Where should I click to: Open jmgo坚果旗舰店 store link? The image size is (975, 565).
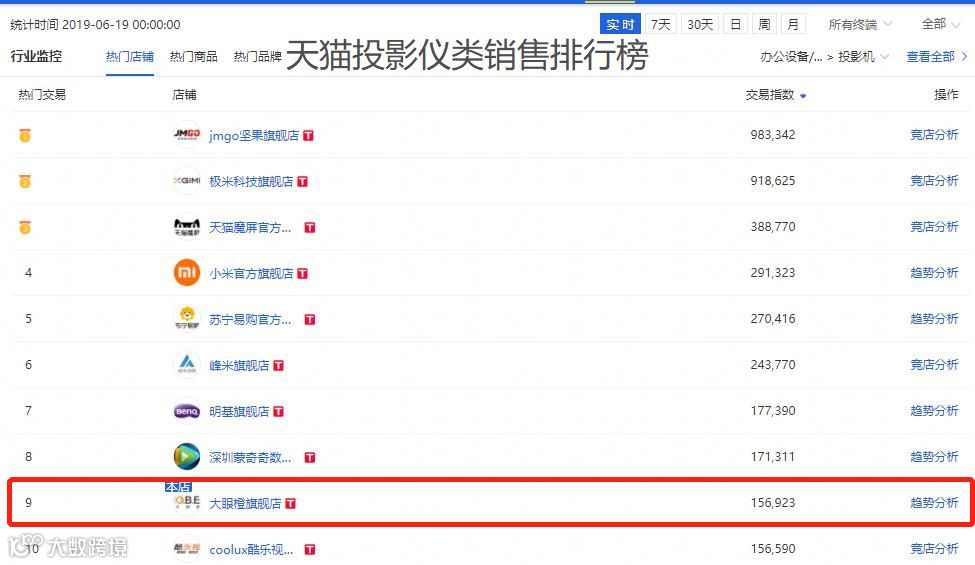pyautogui.click(x=254, y=136)
